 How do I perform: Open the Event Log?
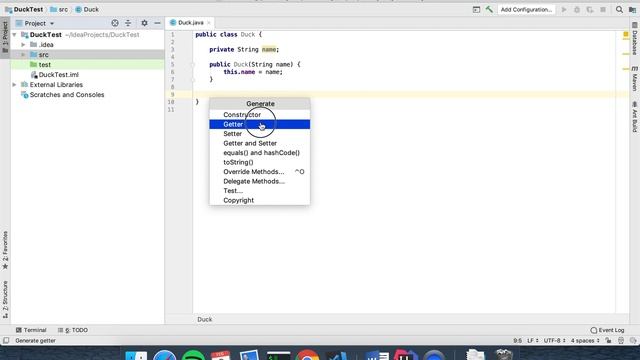(607, 330)
